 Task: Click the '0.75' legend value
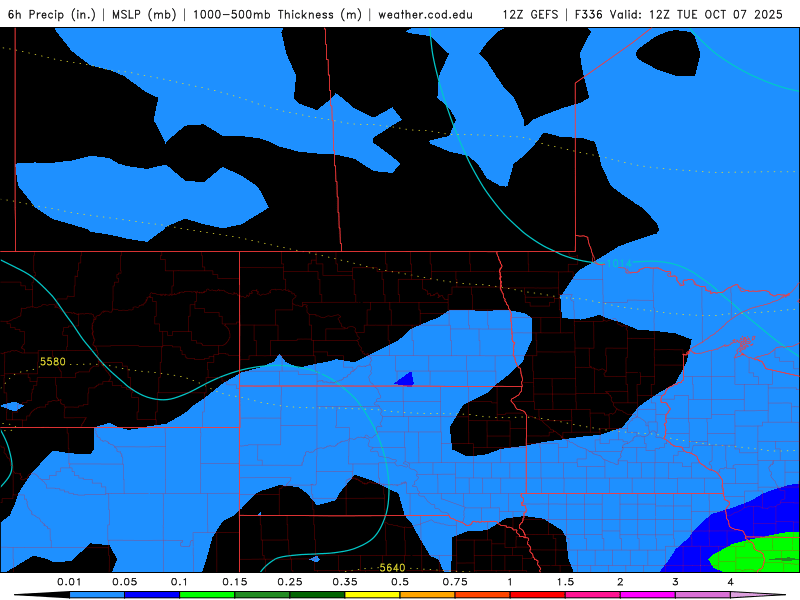pos(455,582)
